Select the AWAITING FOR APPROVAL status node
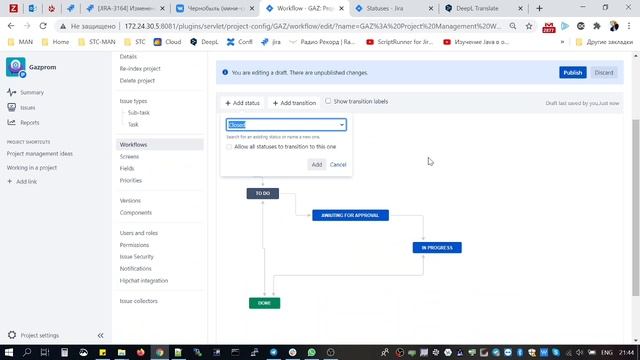The height and width of the screenshot is (360, 640). coord(351,215)
